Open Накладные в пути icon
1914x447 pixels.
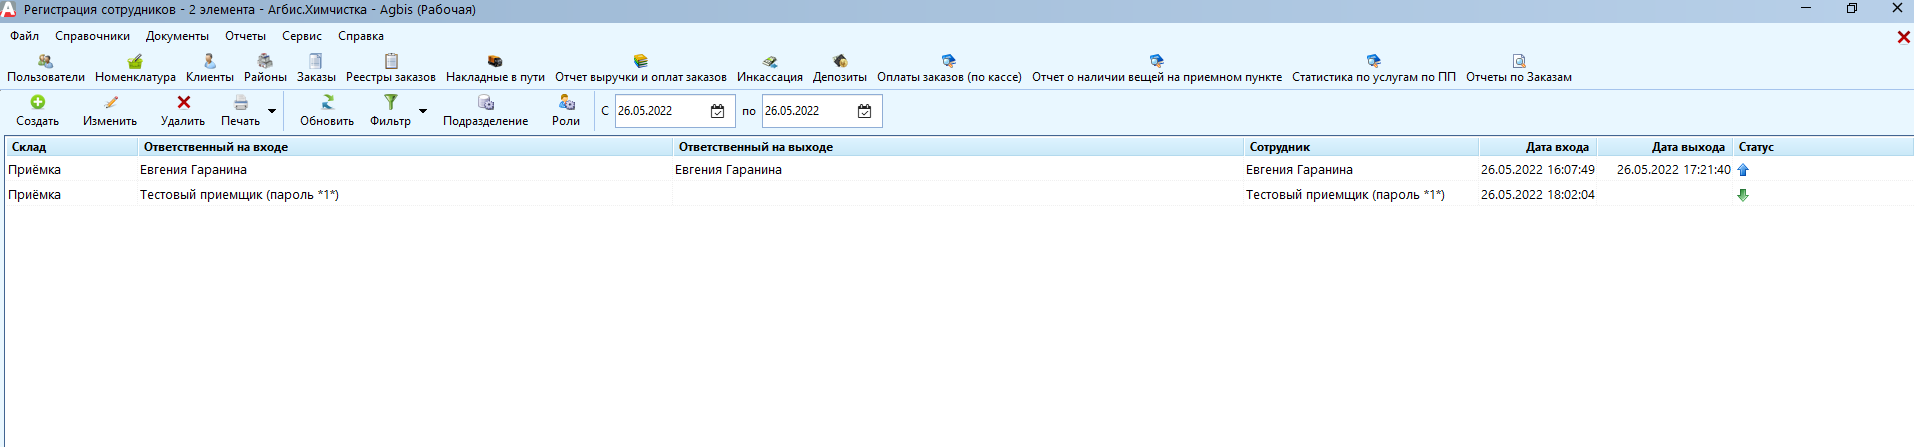pyautogui.click(x=495, y=68)
